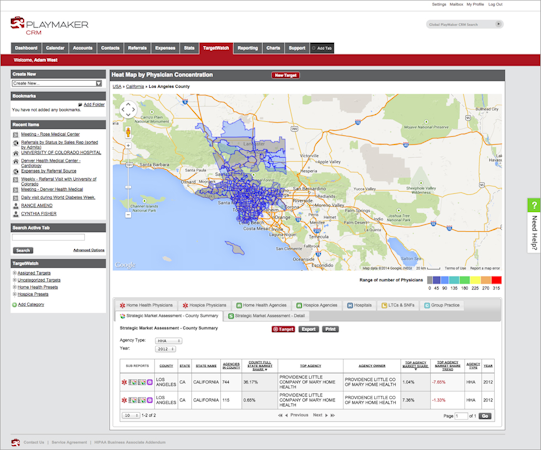Click the first map sub-report icon in the 115 row
This screenshot has width=541, height=450.
(133, 400)
